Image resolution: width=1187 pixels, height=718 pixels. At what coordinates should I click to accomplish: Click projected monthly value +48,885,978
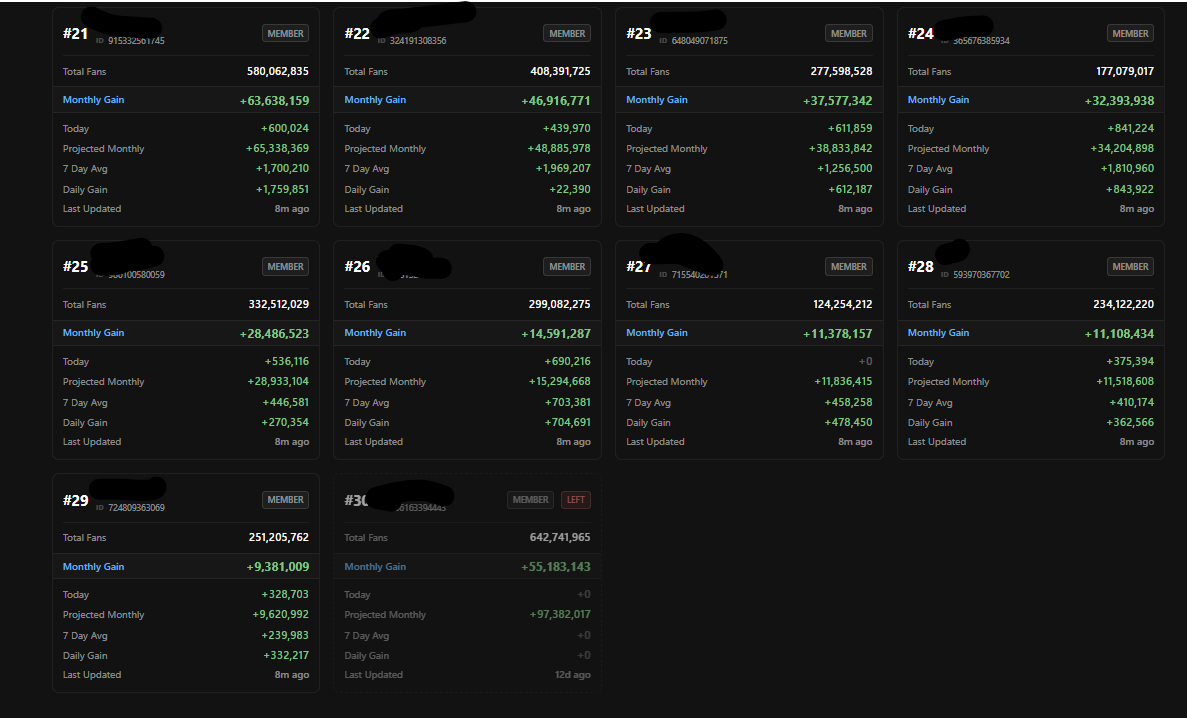click(x=559, y=148)
